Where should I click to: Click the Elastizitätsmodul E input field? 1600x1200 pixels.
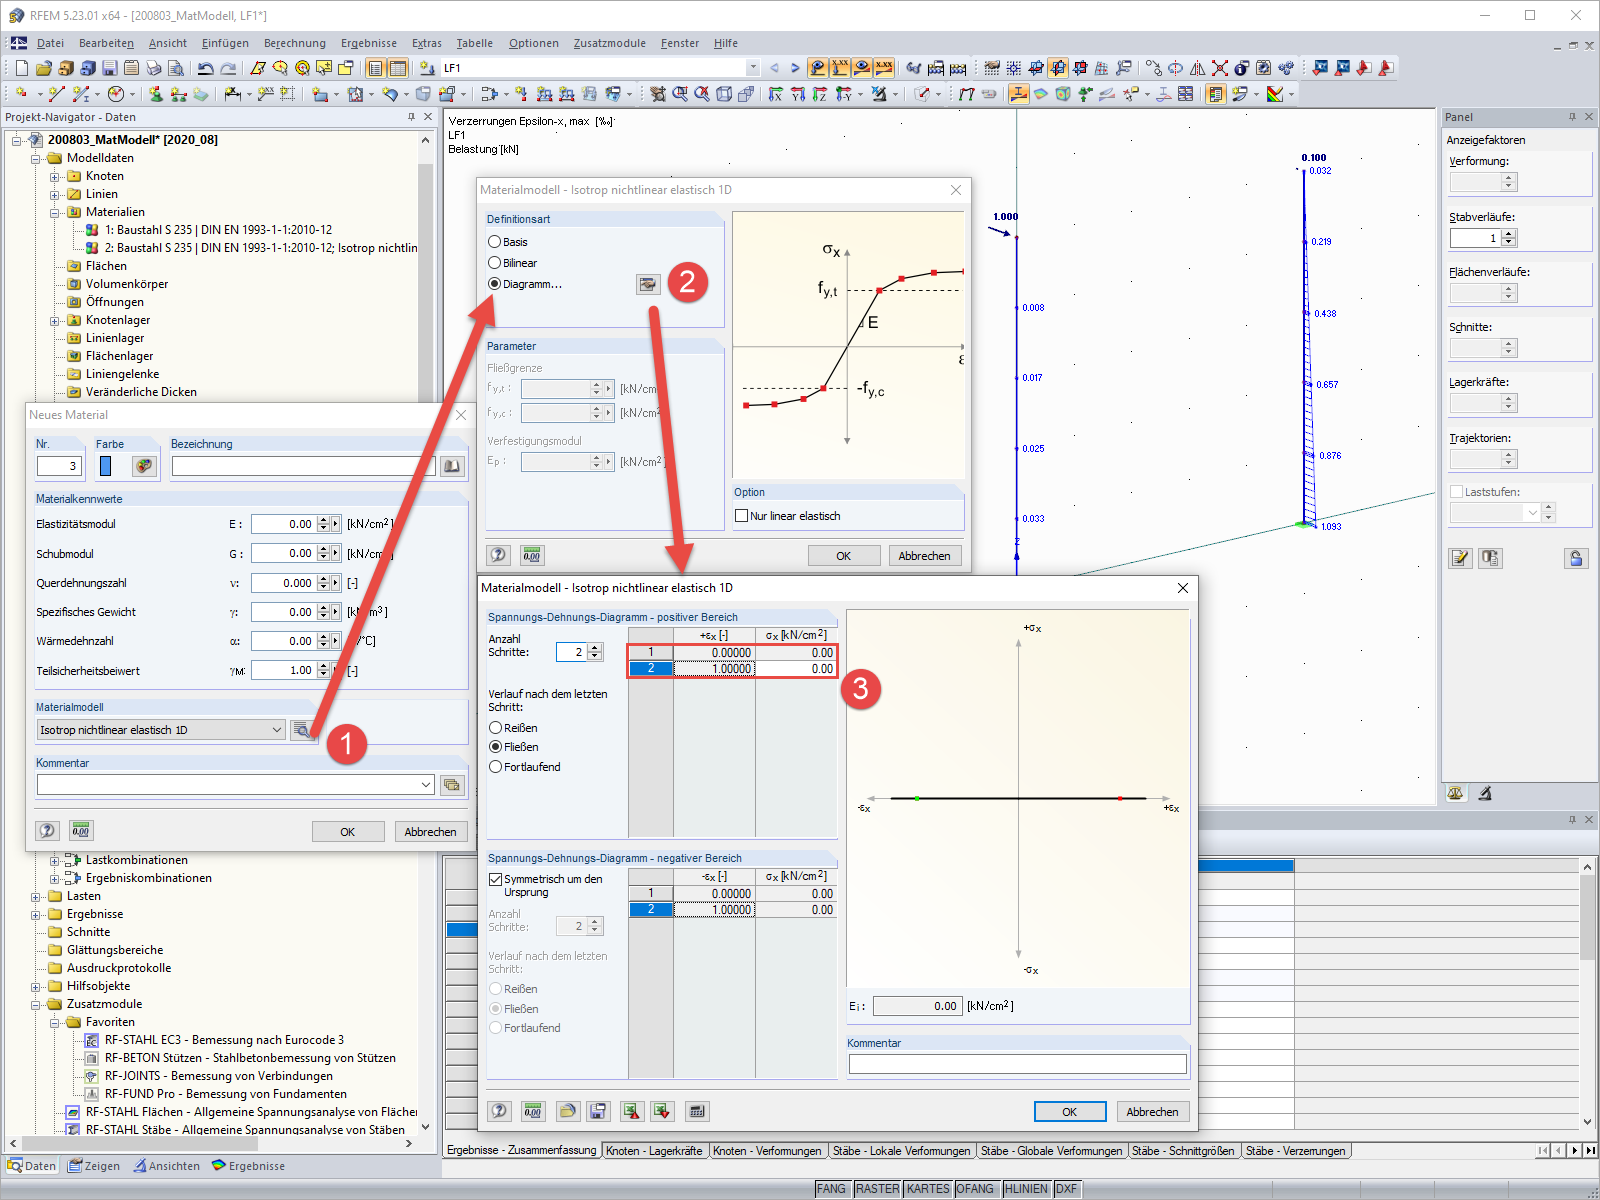pyautogui.click(x=283, y=524)
